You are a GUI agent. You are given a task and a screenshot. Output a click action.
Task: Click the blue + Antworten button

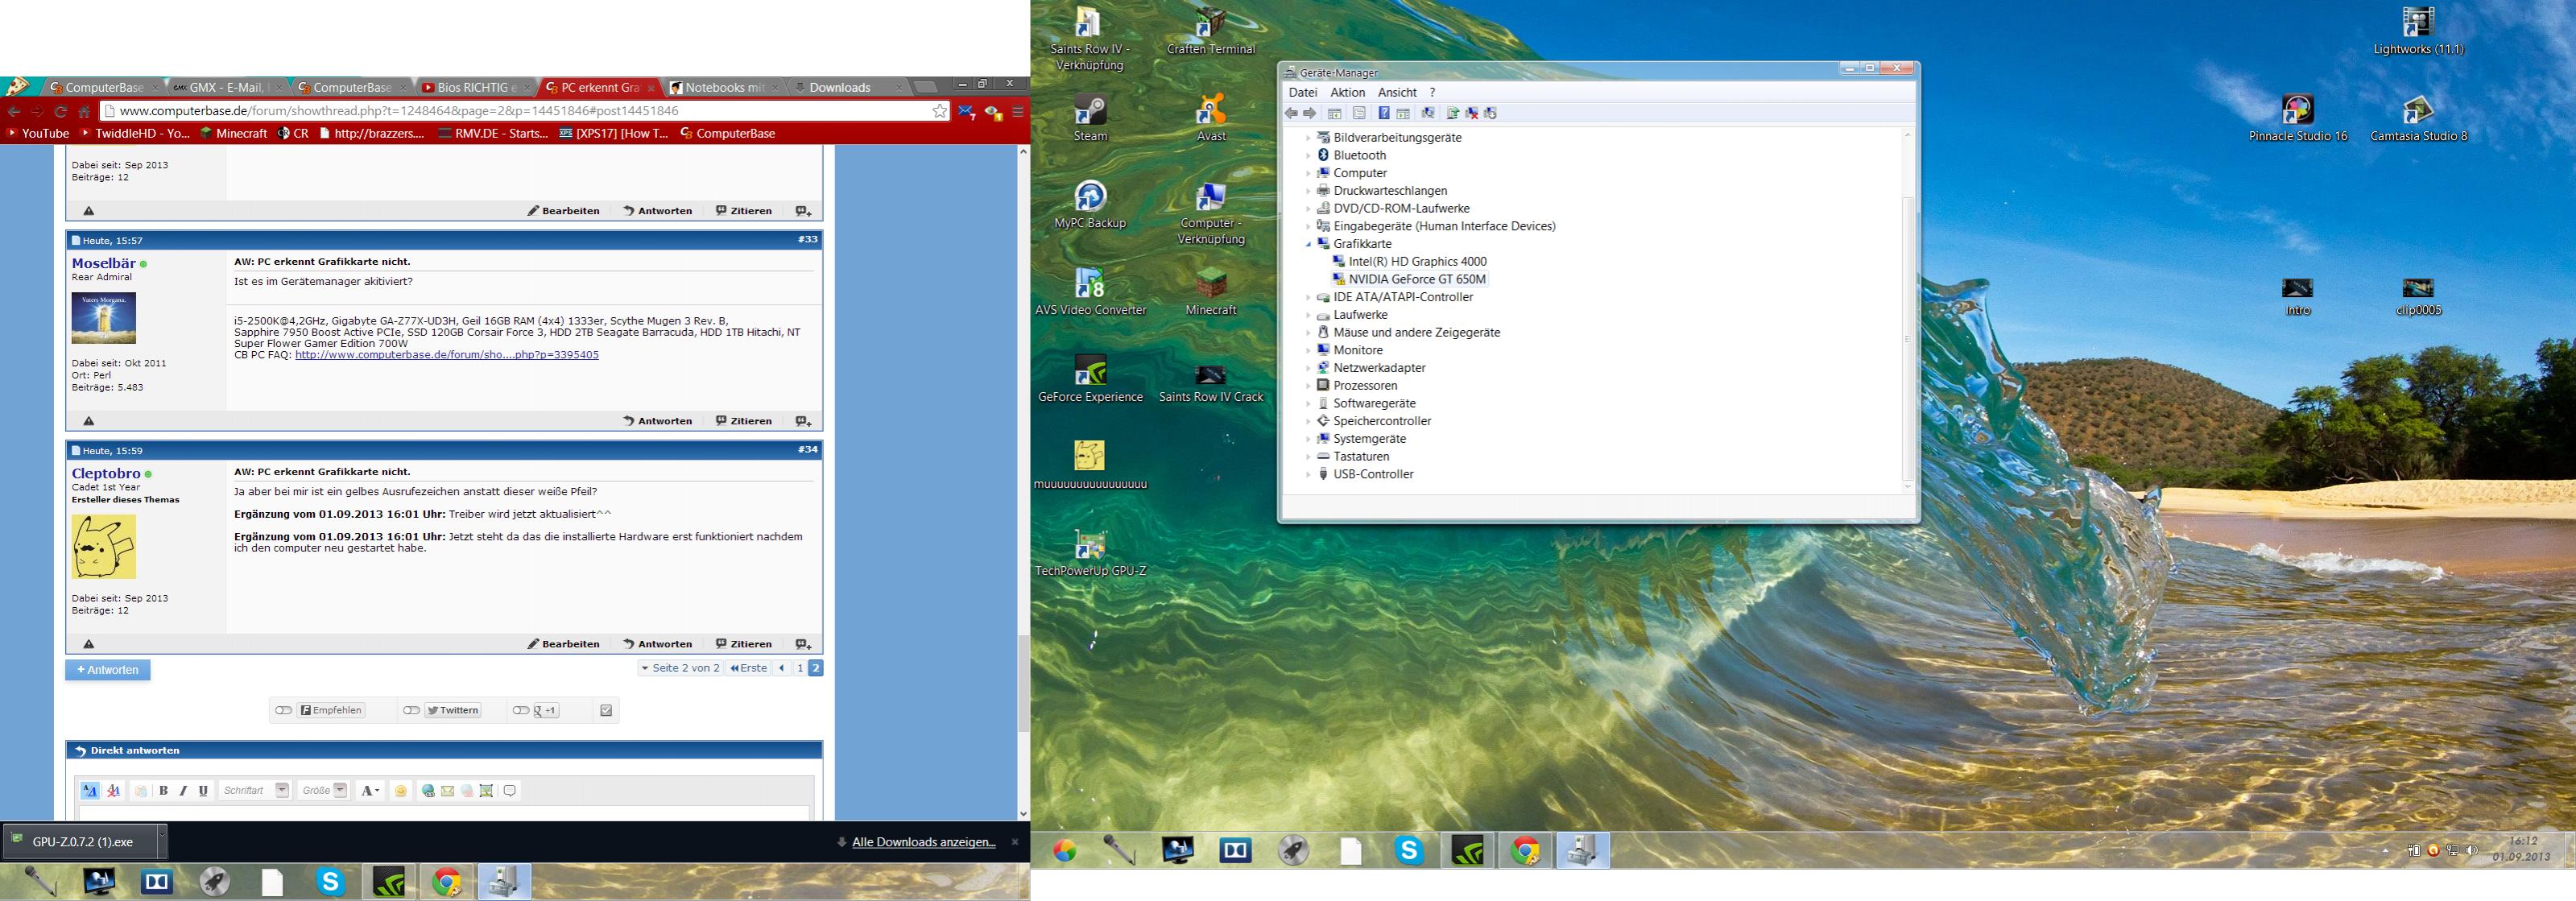108,670
